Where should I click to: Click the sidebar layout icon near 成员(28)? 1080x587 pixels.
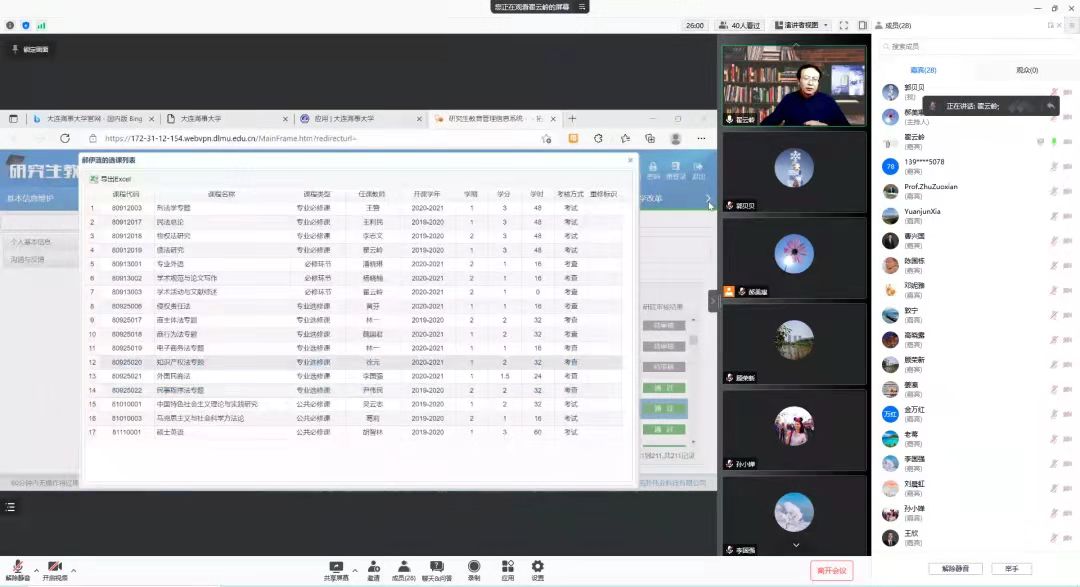[x=864, y=25]
